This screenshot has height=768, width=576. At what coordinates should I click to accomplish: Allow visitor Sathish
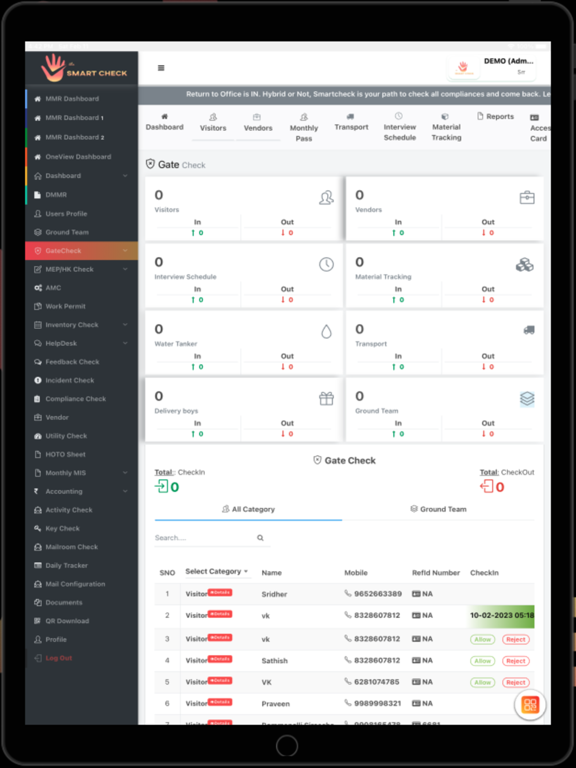click(x=482, y=661)
